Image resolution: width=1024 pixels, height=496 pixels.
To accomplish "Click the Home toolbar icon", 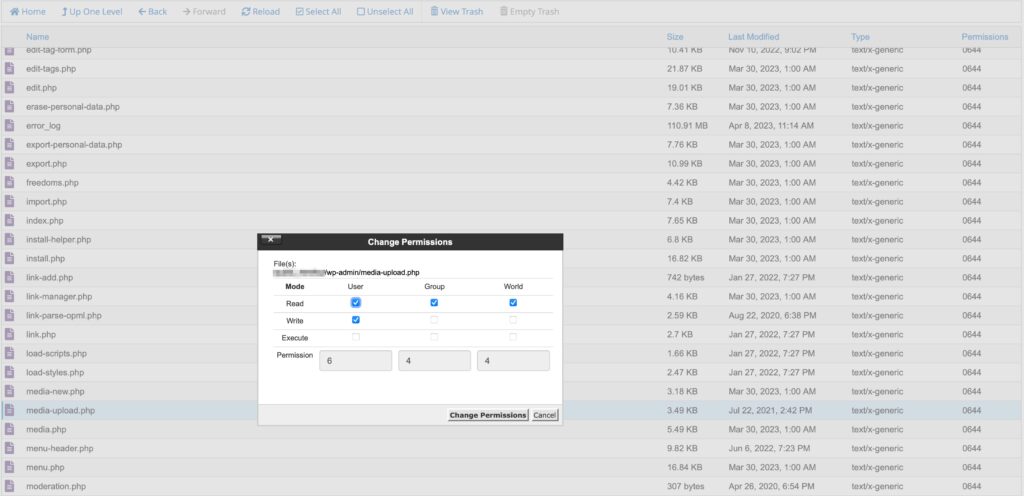I will point(27,12).
